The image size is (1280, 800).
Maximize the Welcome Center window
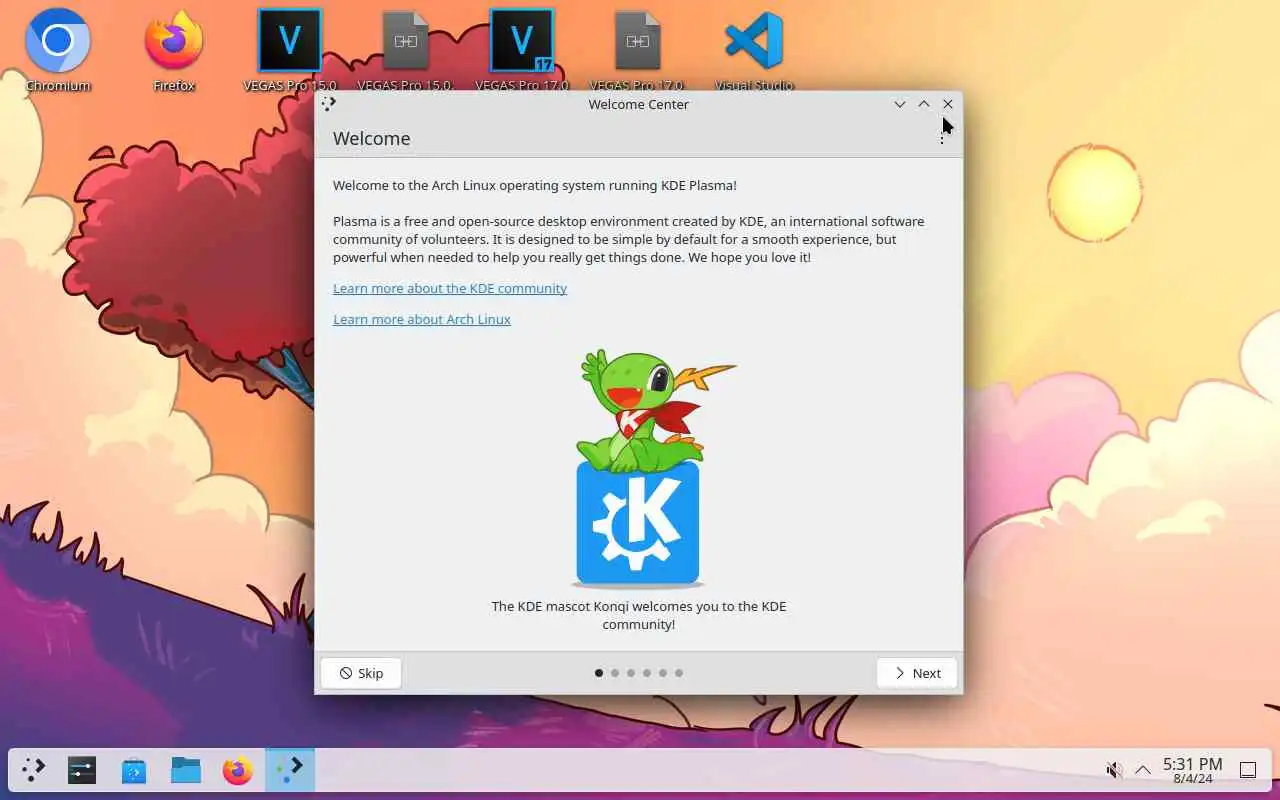924,104
